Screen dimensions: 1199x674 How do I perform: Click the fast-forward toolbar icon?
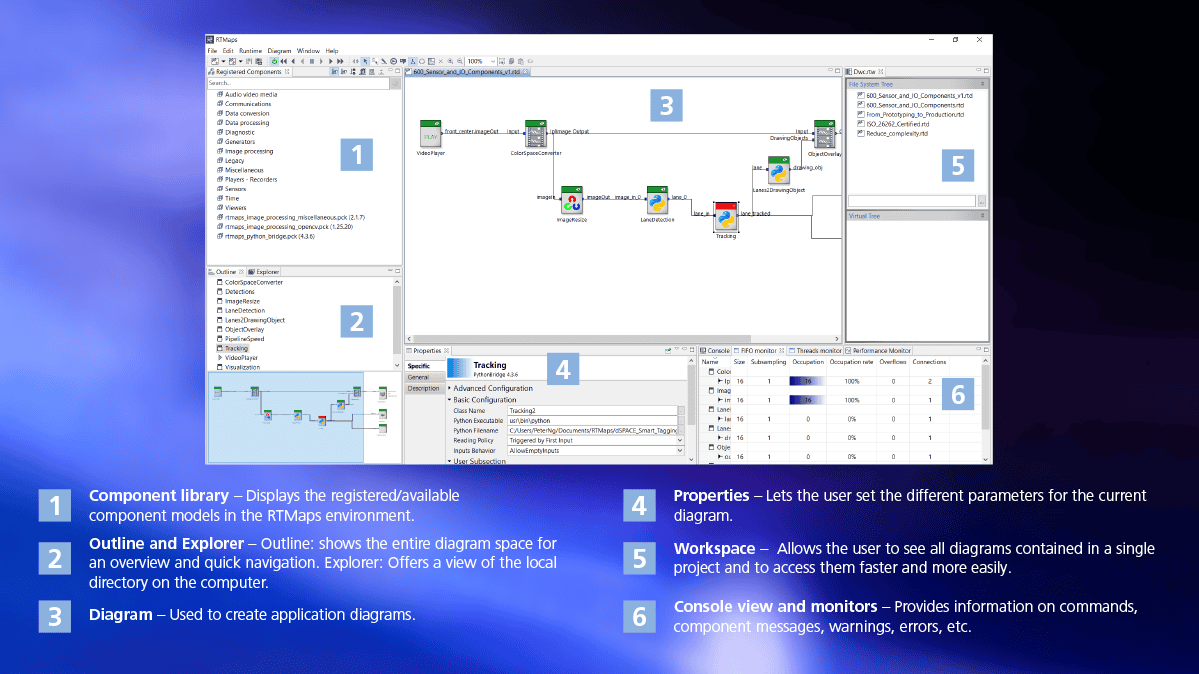[340, 61]
